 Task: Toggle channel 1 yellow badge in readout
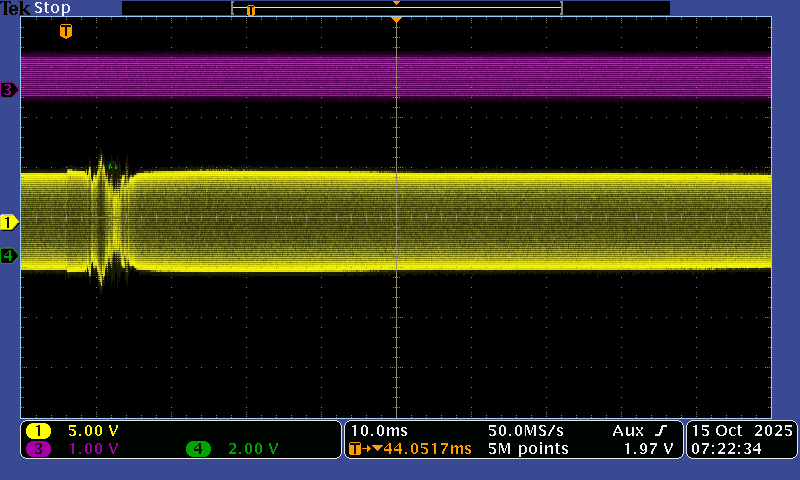(x=39, y=431)
